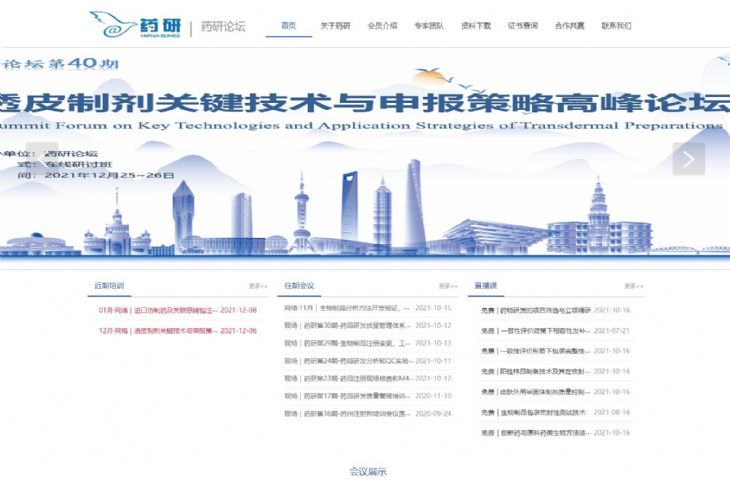Navigate to 证书查询
Image resolution: width=730 pixels, height=481 pixels.
523,26
